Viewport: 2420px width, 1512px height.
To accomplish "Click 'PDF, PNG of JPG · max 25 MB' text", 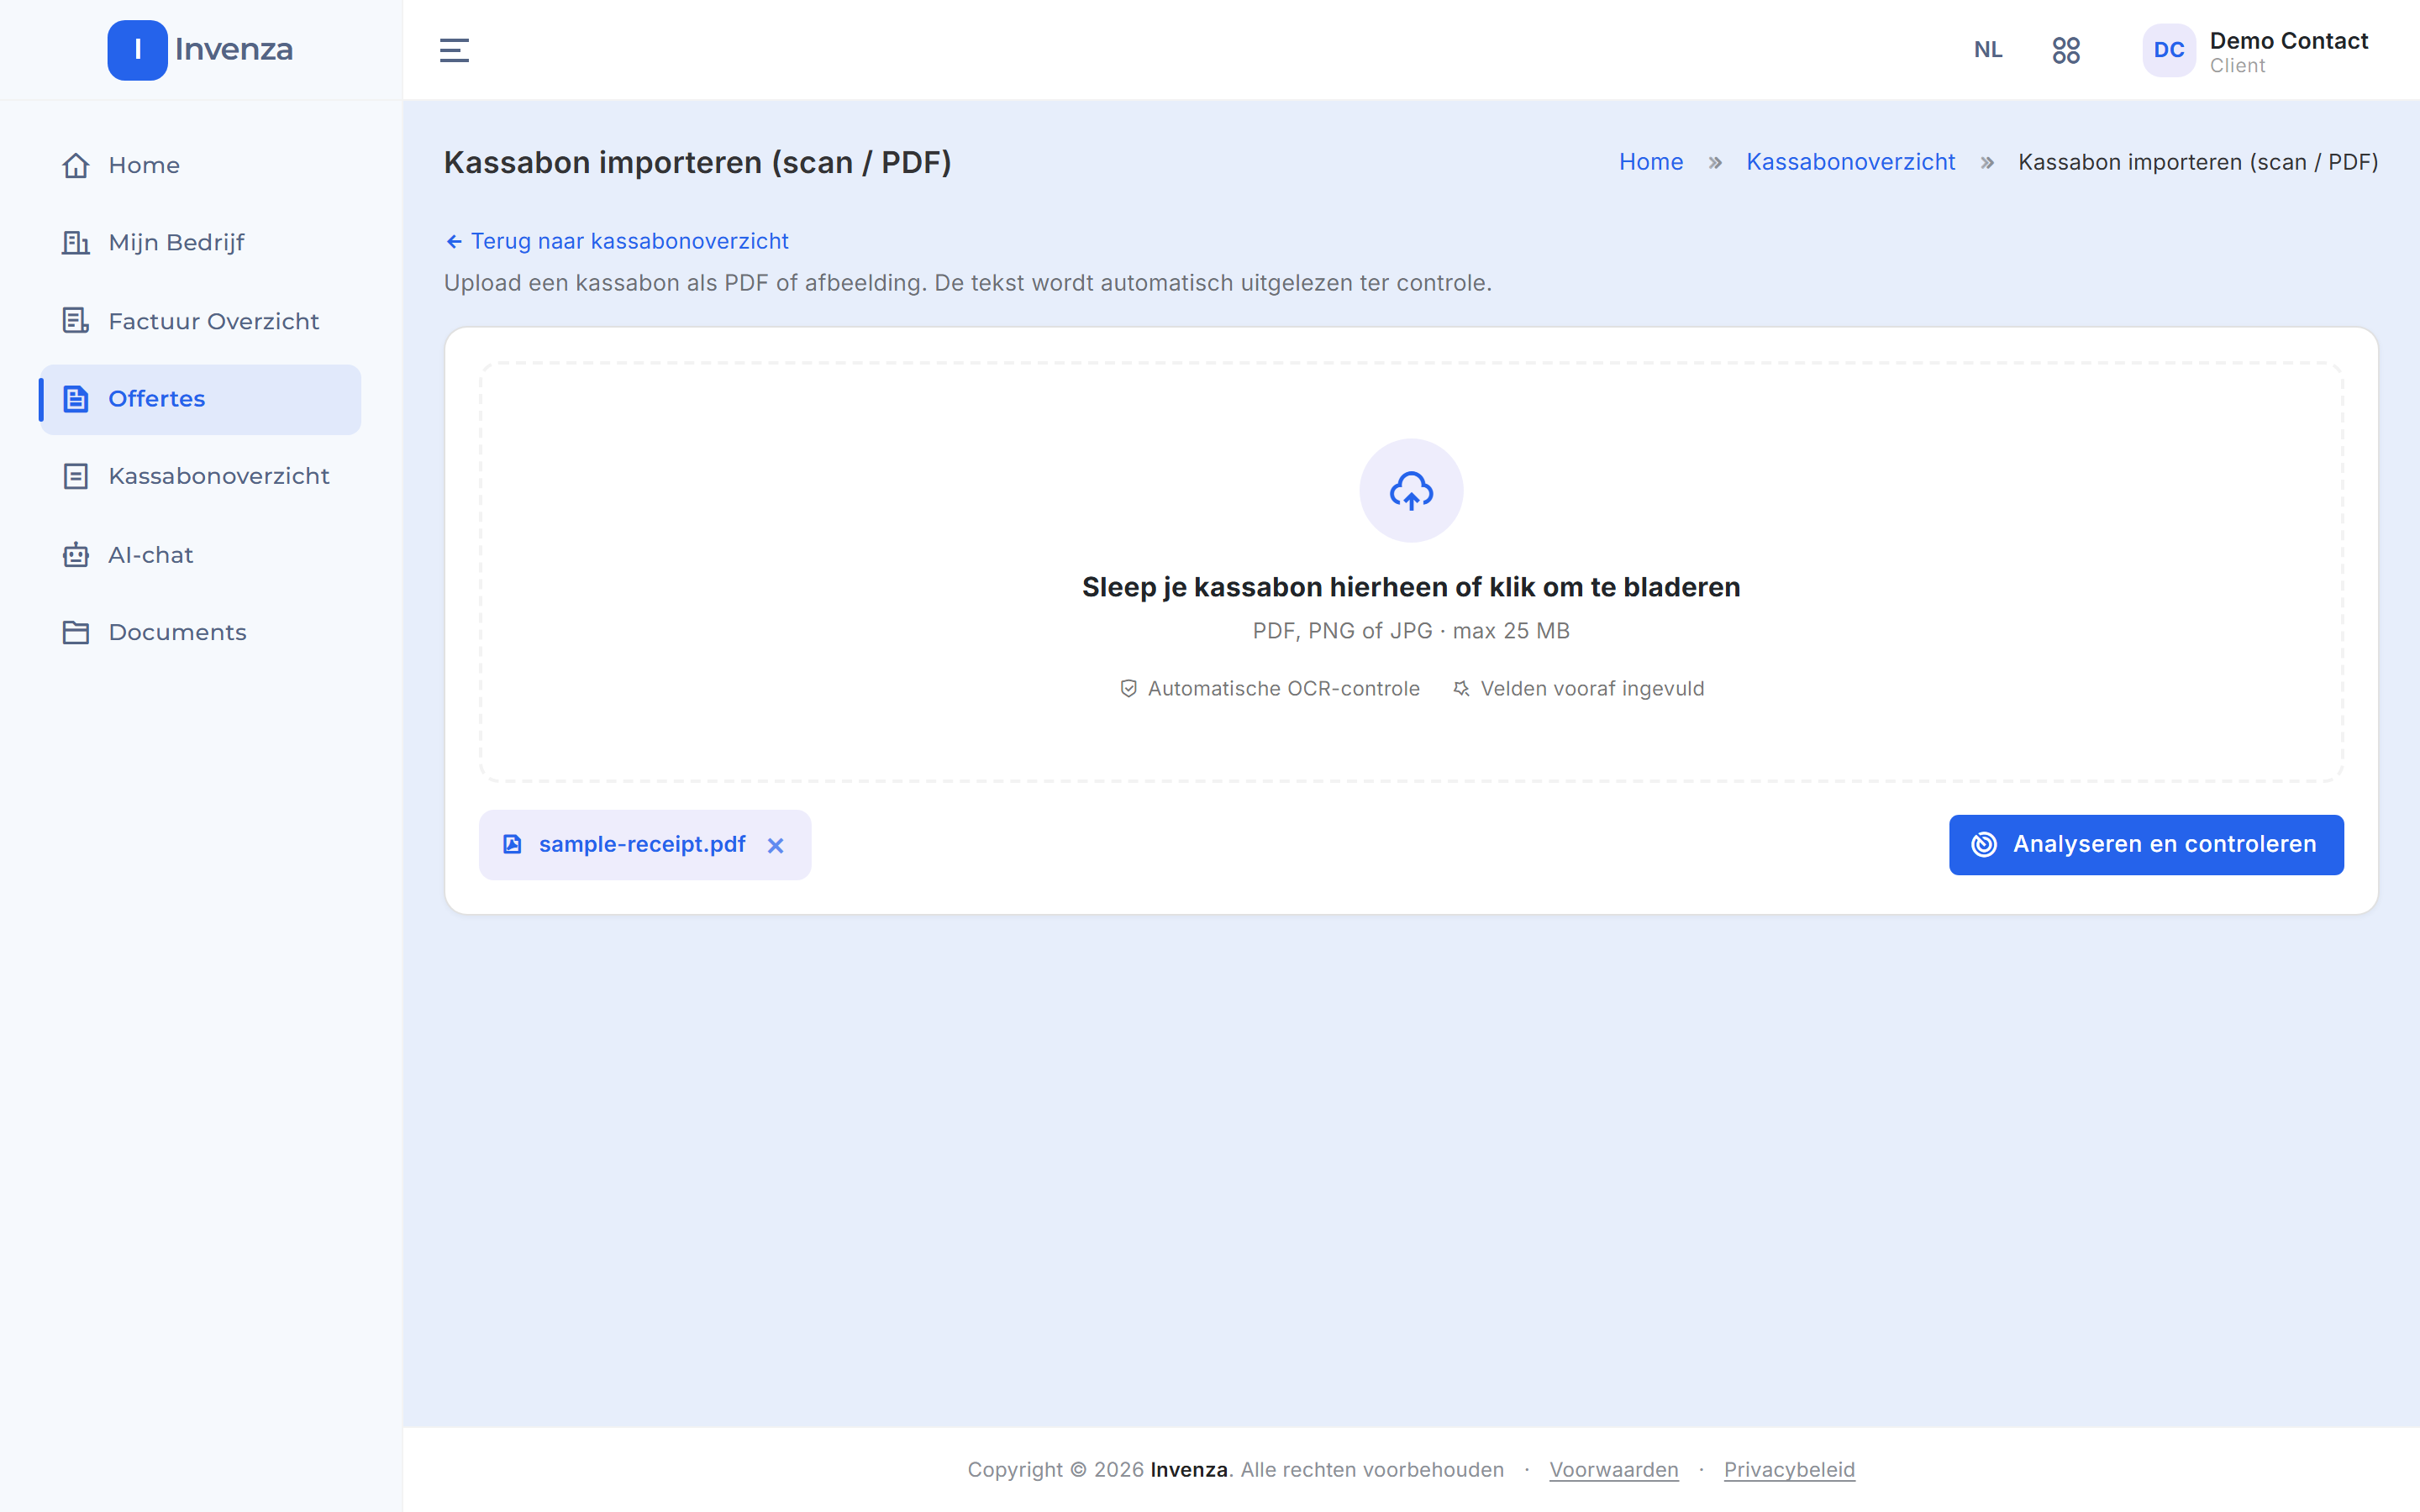I will tap(1411, 631).
